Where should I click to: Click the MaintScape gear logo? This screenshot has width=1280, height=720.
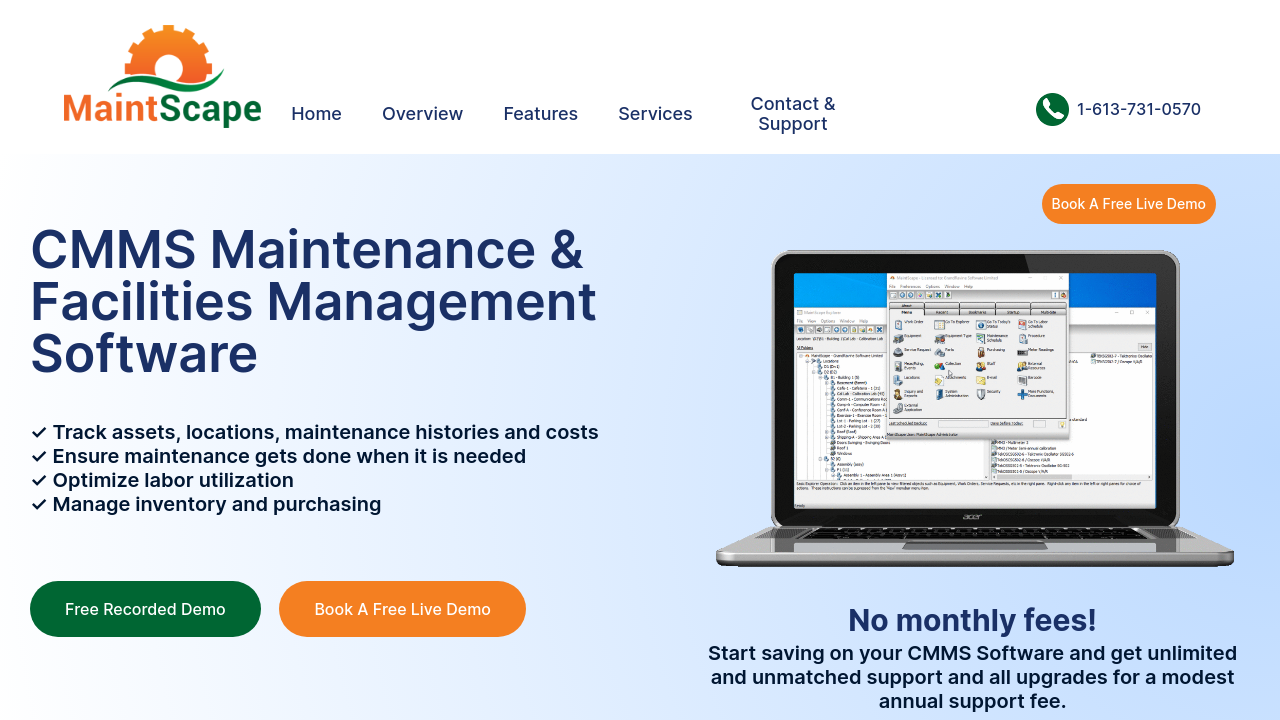click(162, 78)
